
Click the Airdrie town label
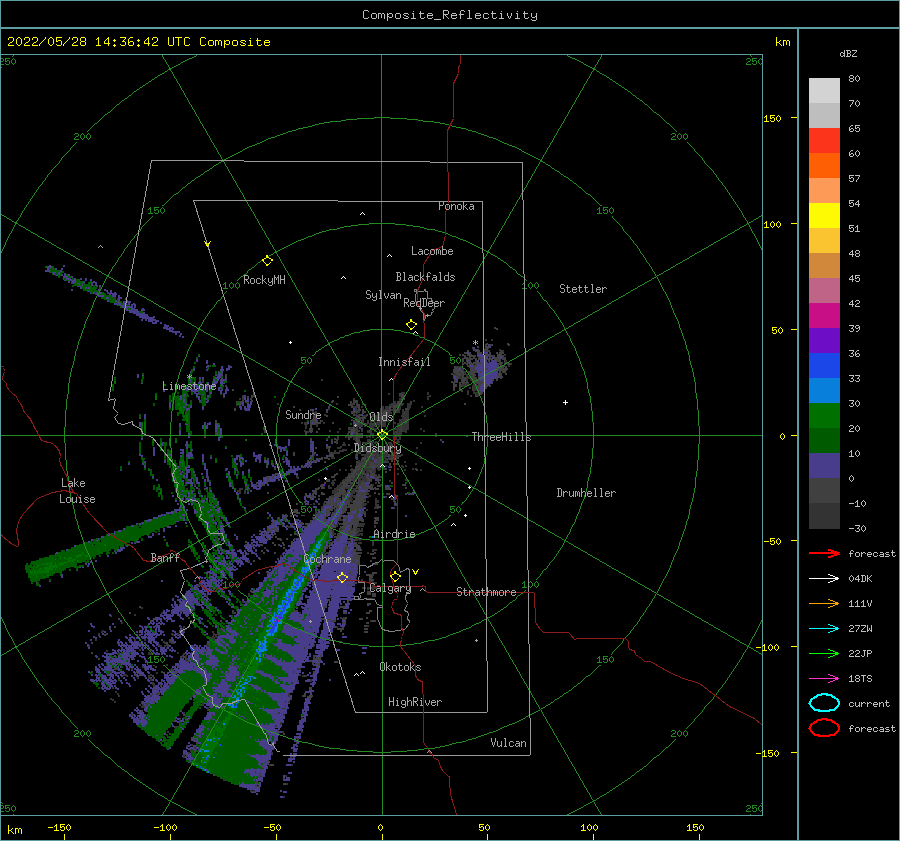[x=394, y=534]
